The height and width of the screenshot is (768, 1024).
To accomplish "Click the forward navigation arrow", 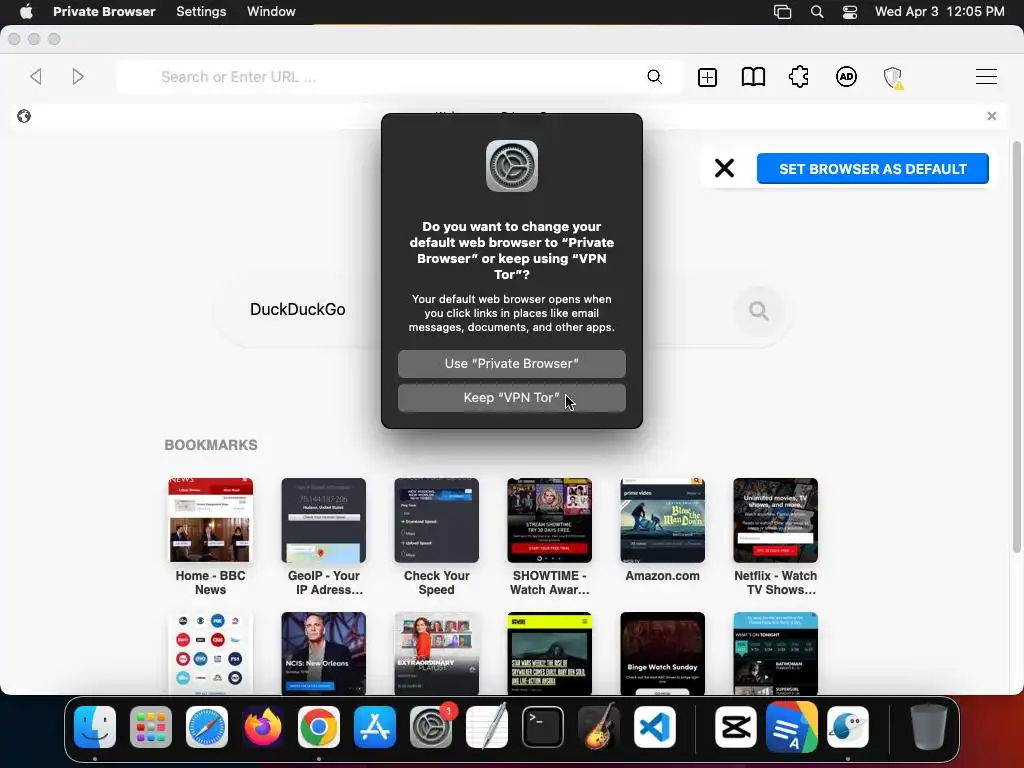I will (78, 77).
